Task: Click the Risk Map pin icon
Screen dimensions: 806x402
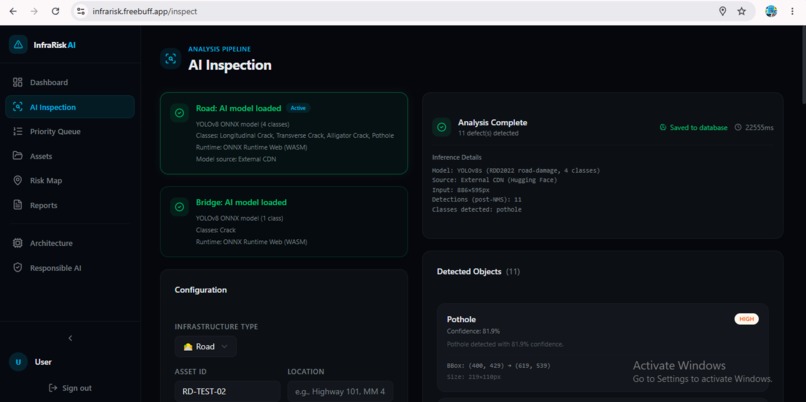Action: tap(17, 180)
